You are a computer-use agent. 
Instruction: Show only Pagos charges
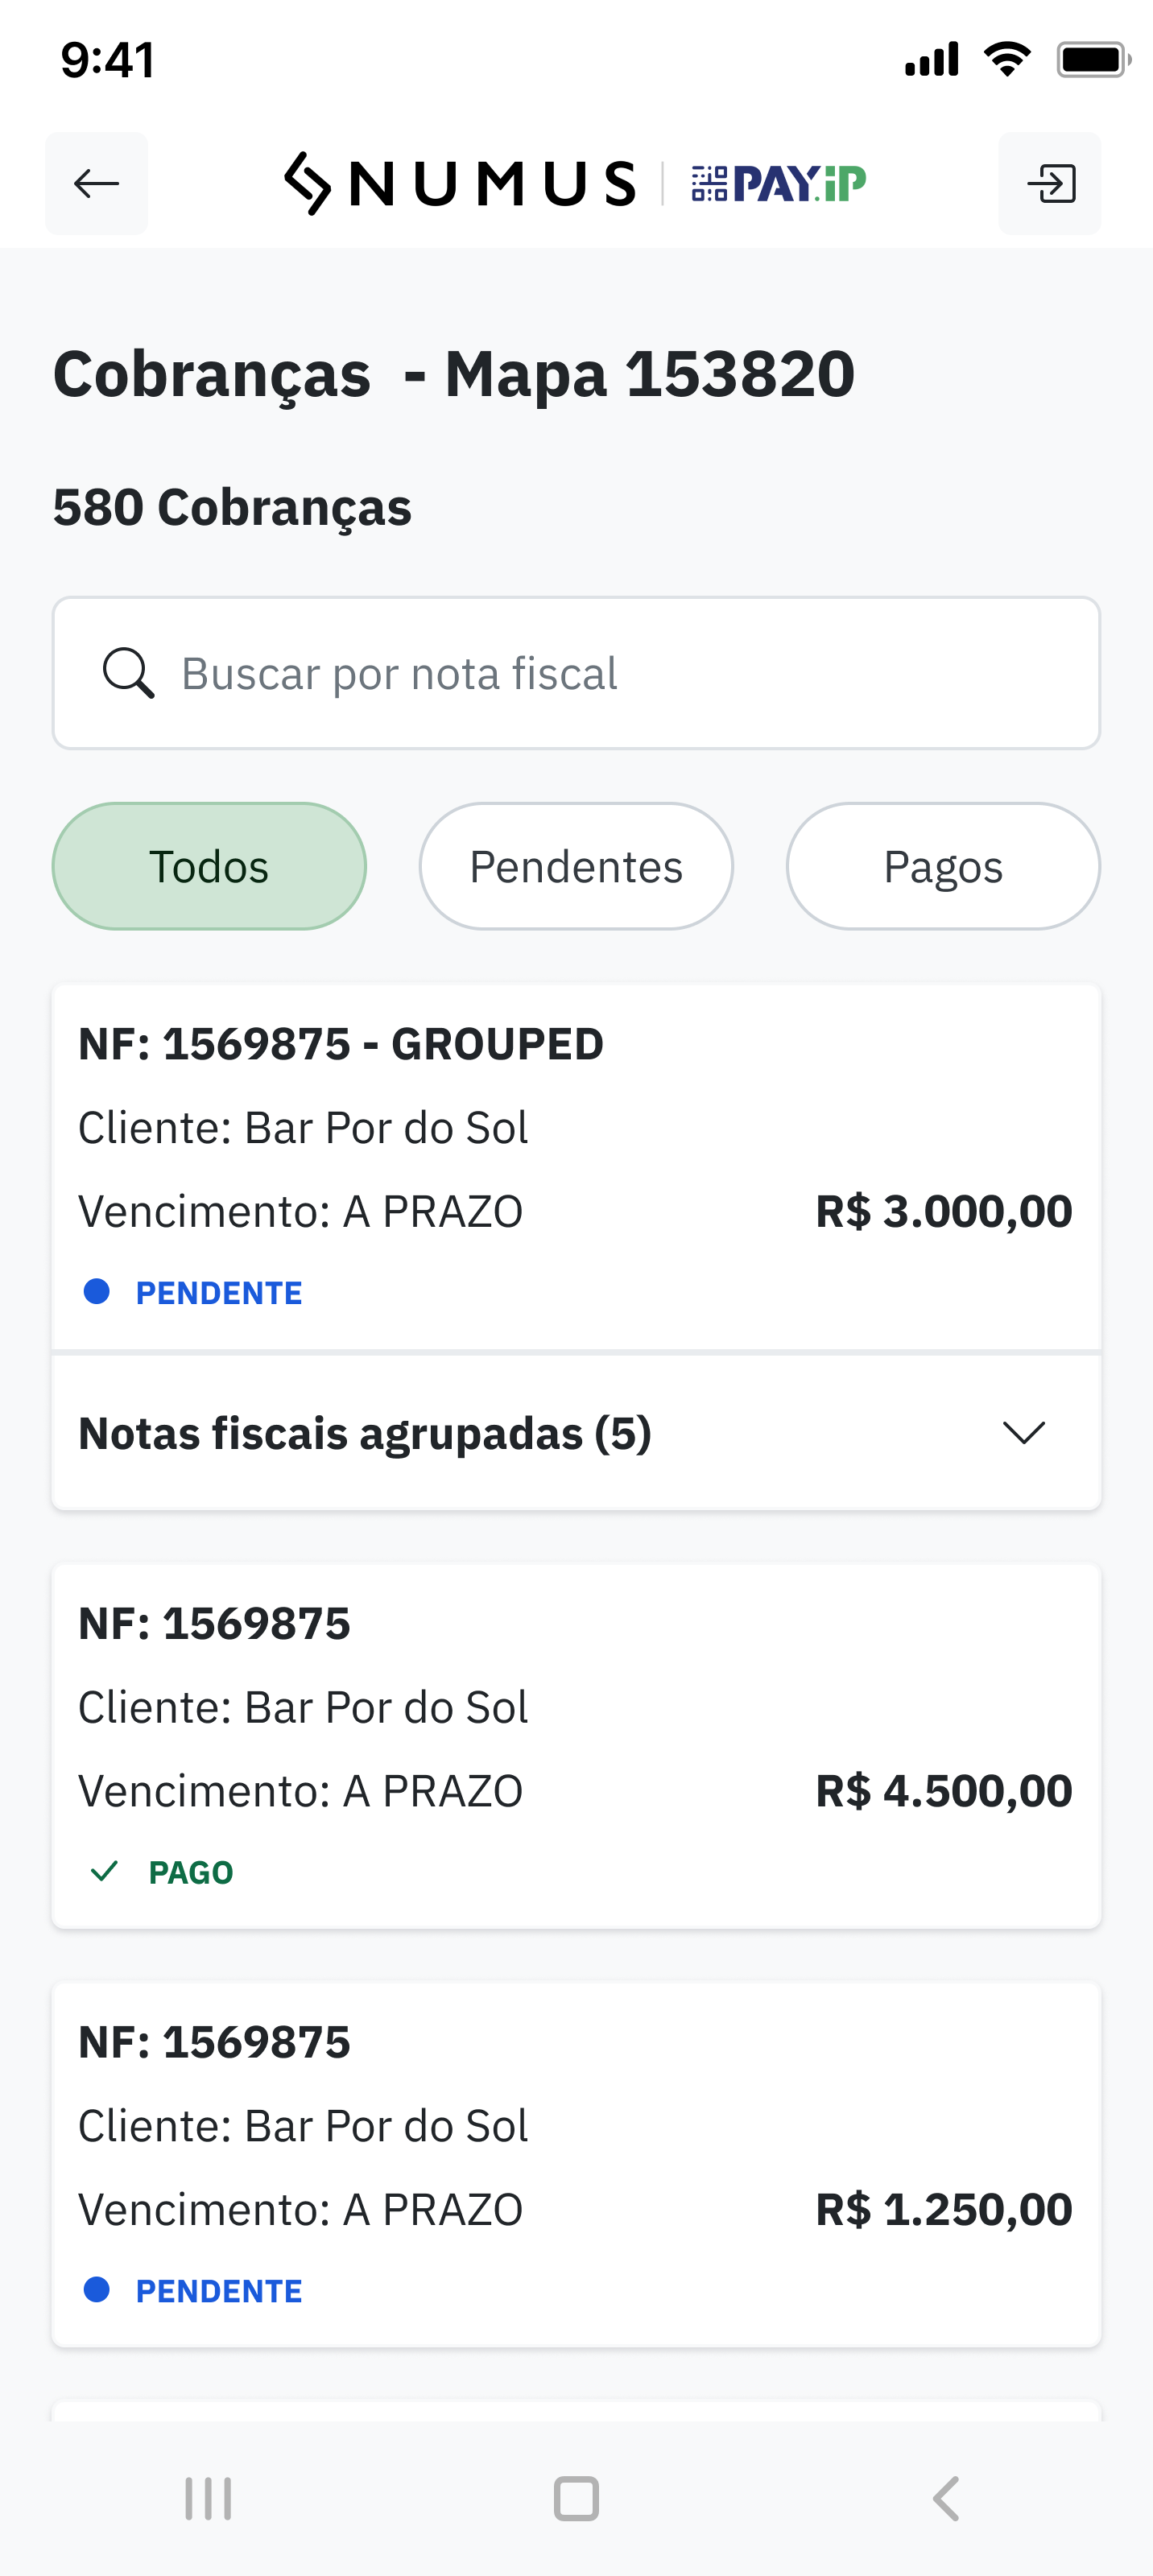(943, 866)
